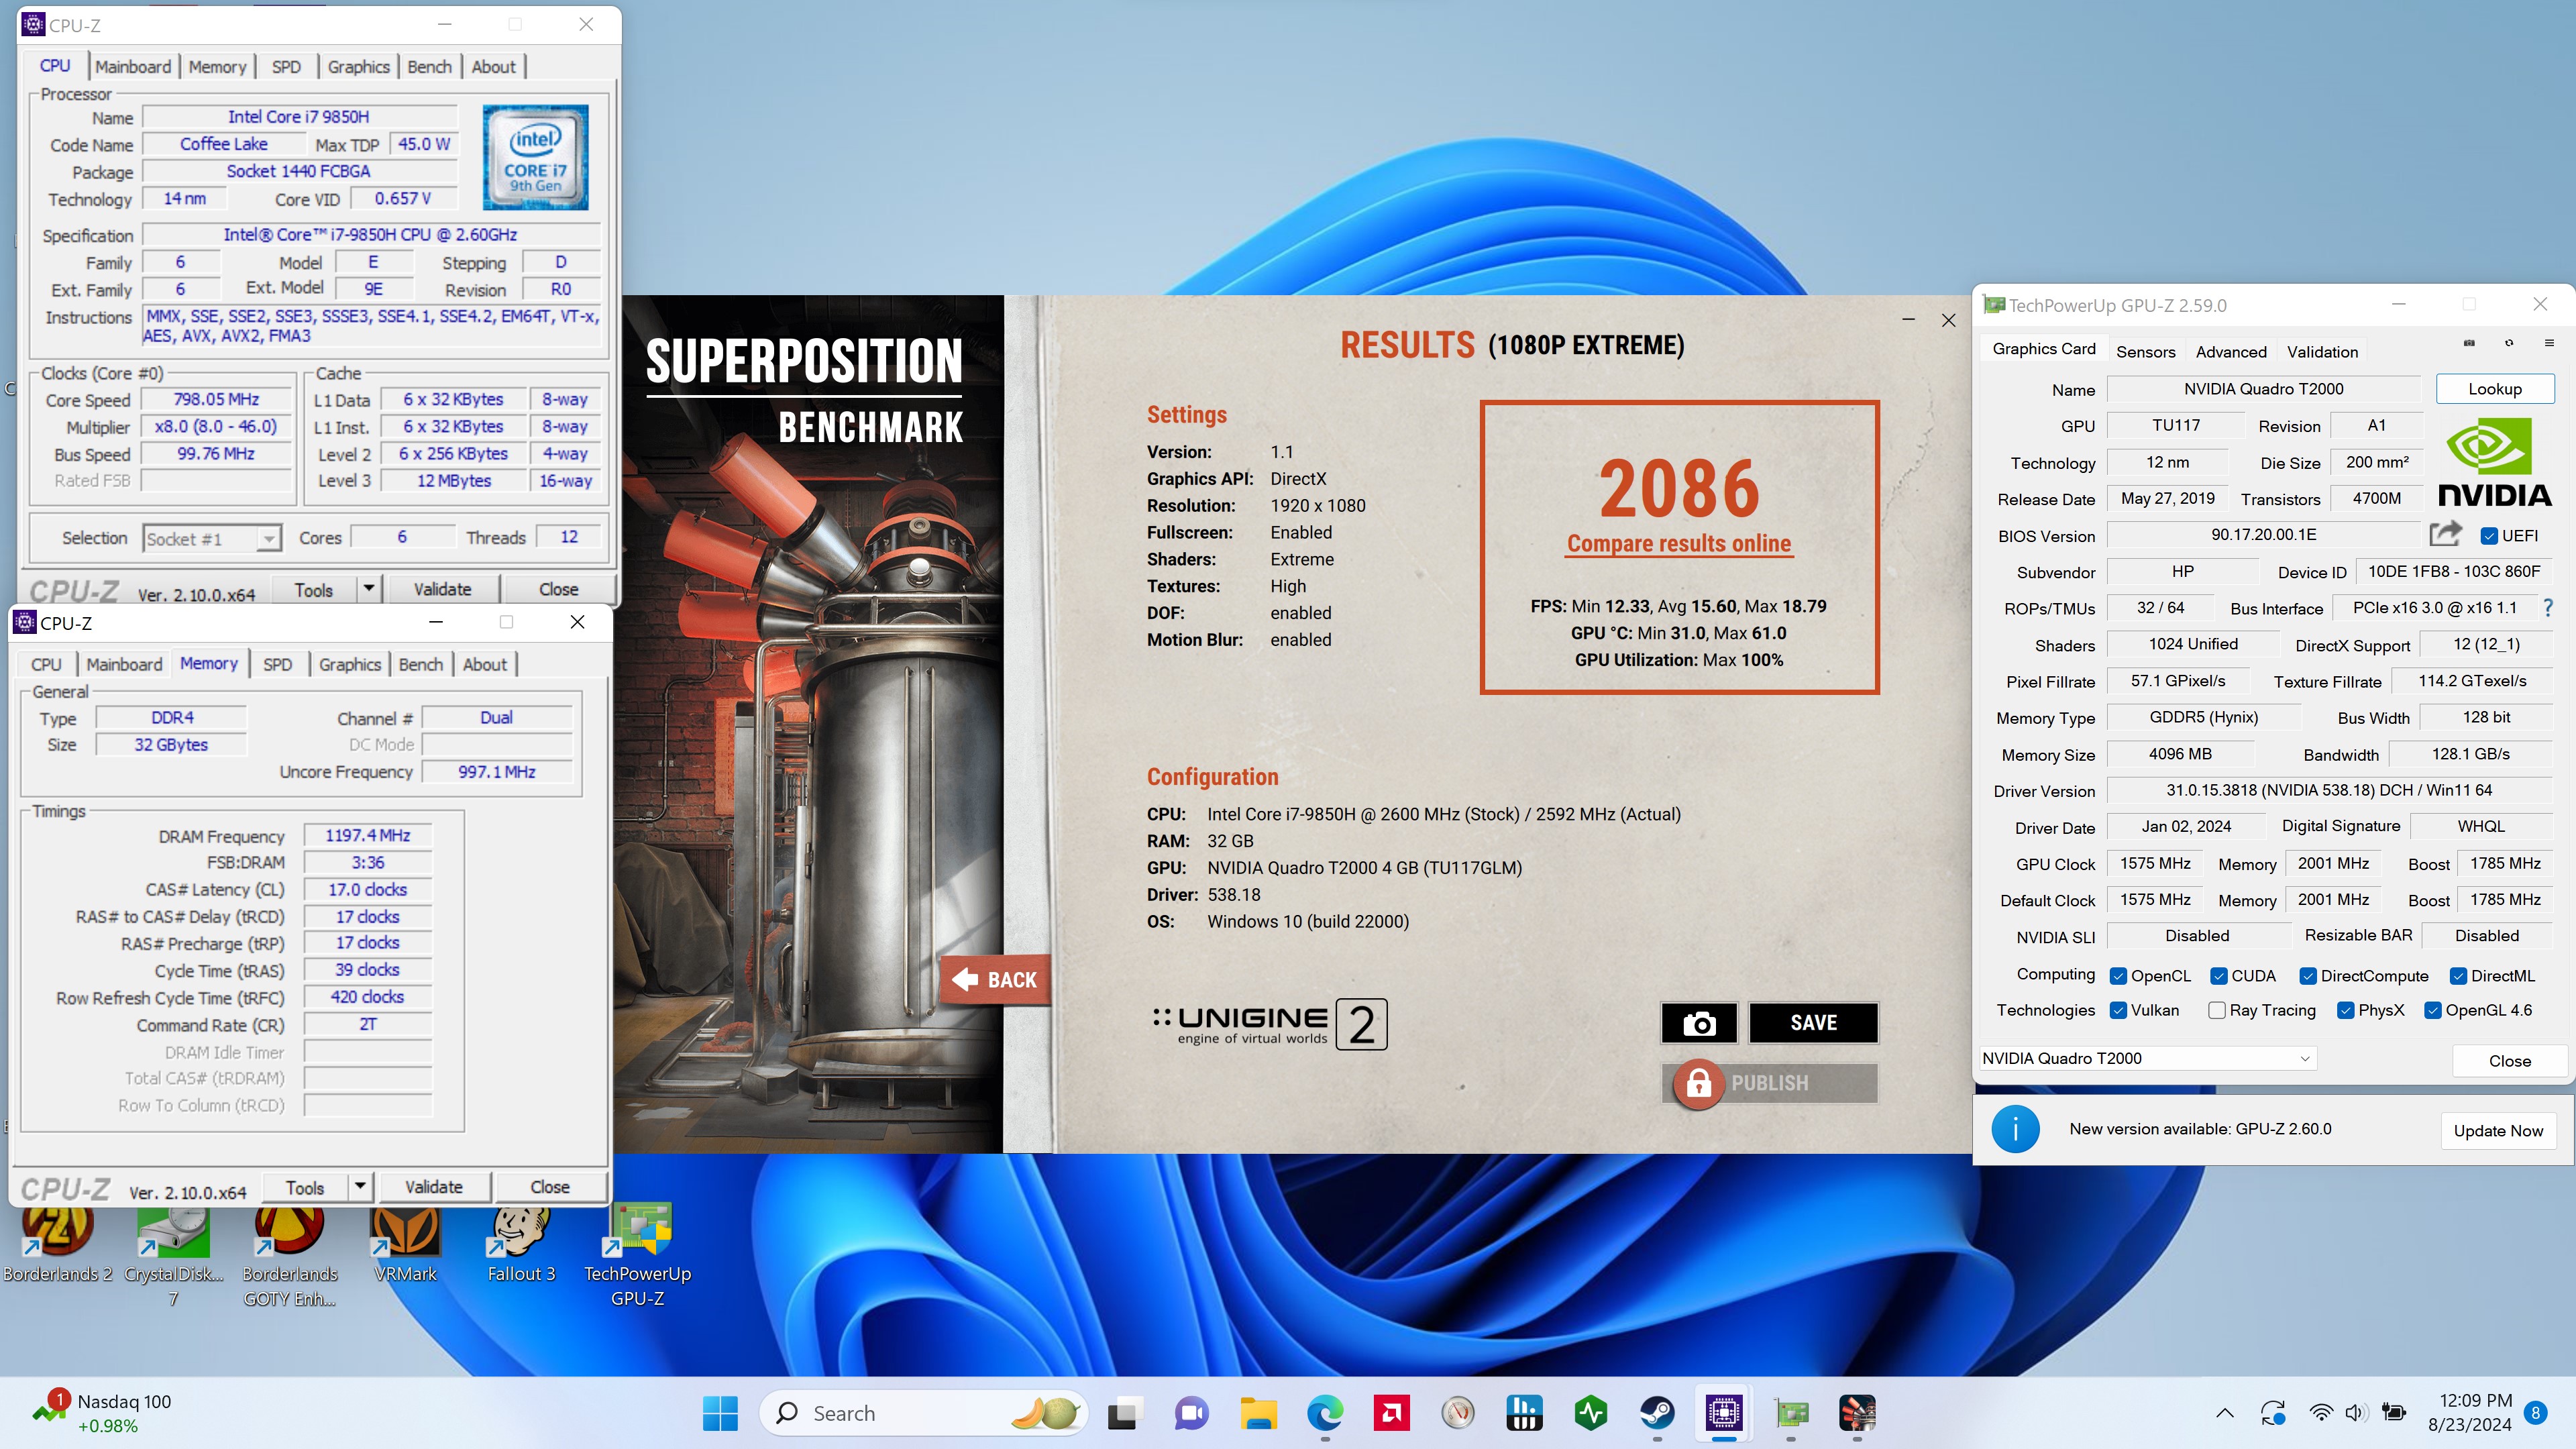This screenshot has width=2576, height=1449.
Task: Click the taskbar Search box
Action: [x=922, y=1413]
